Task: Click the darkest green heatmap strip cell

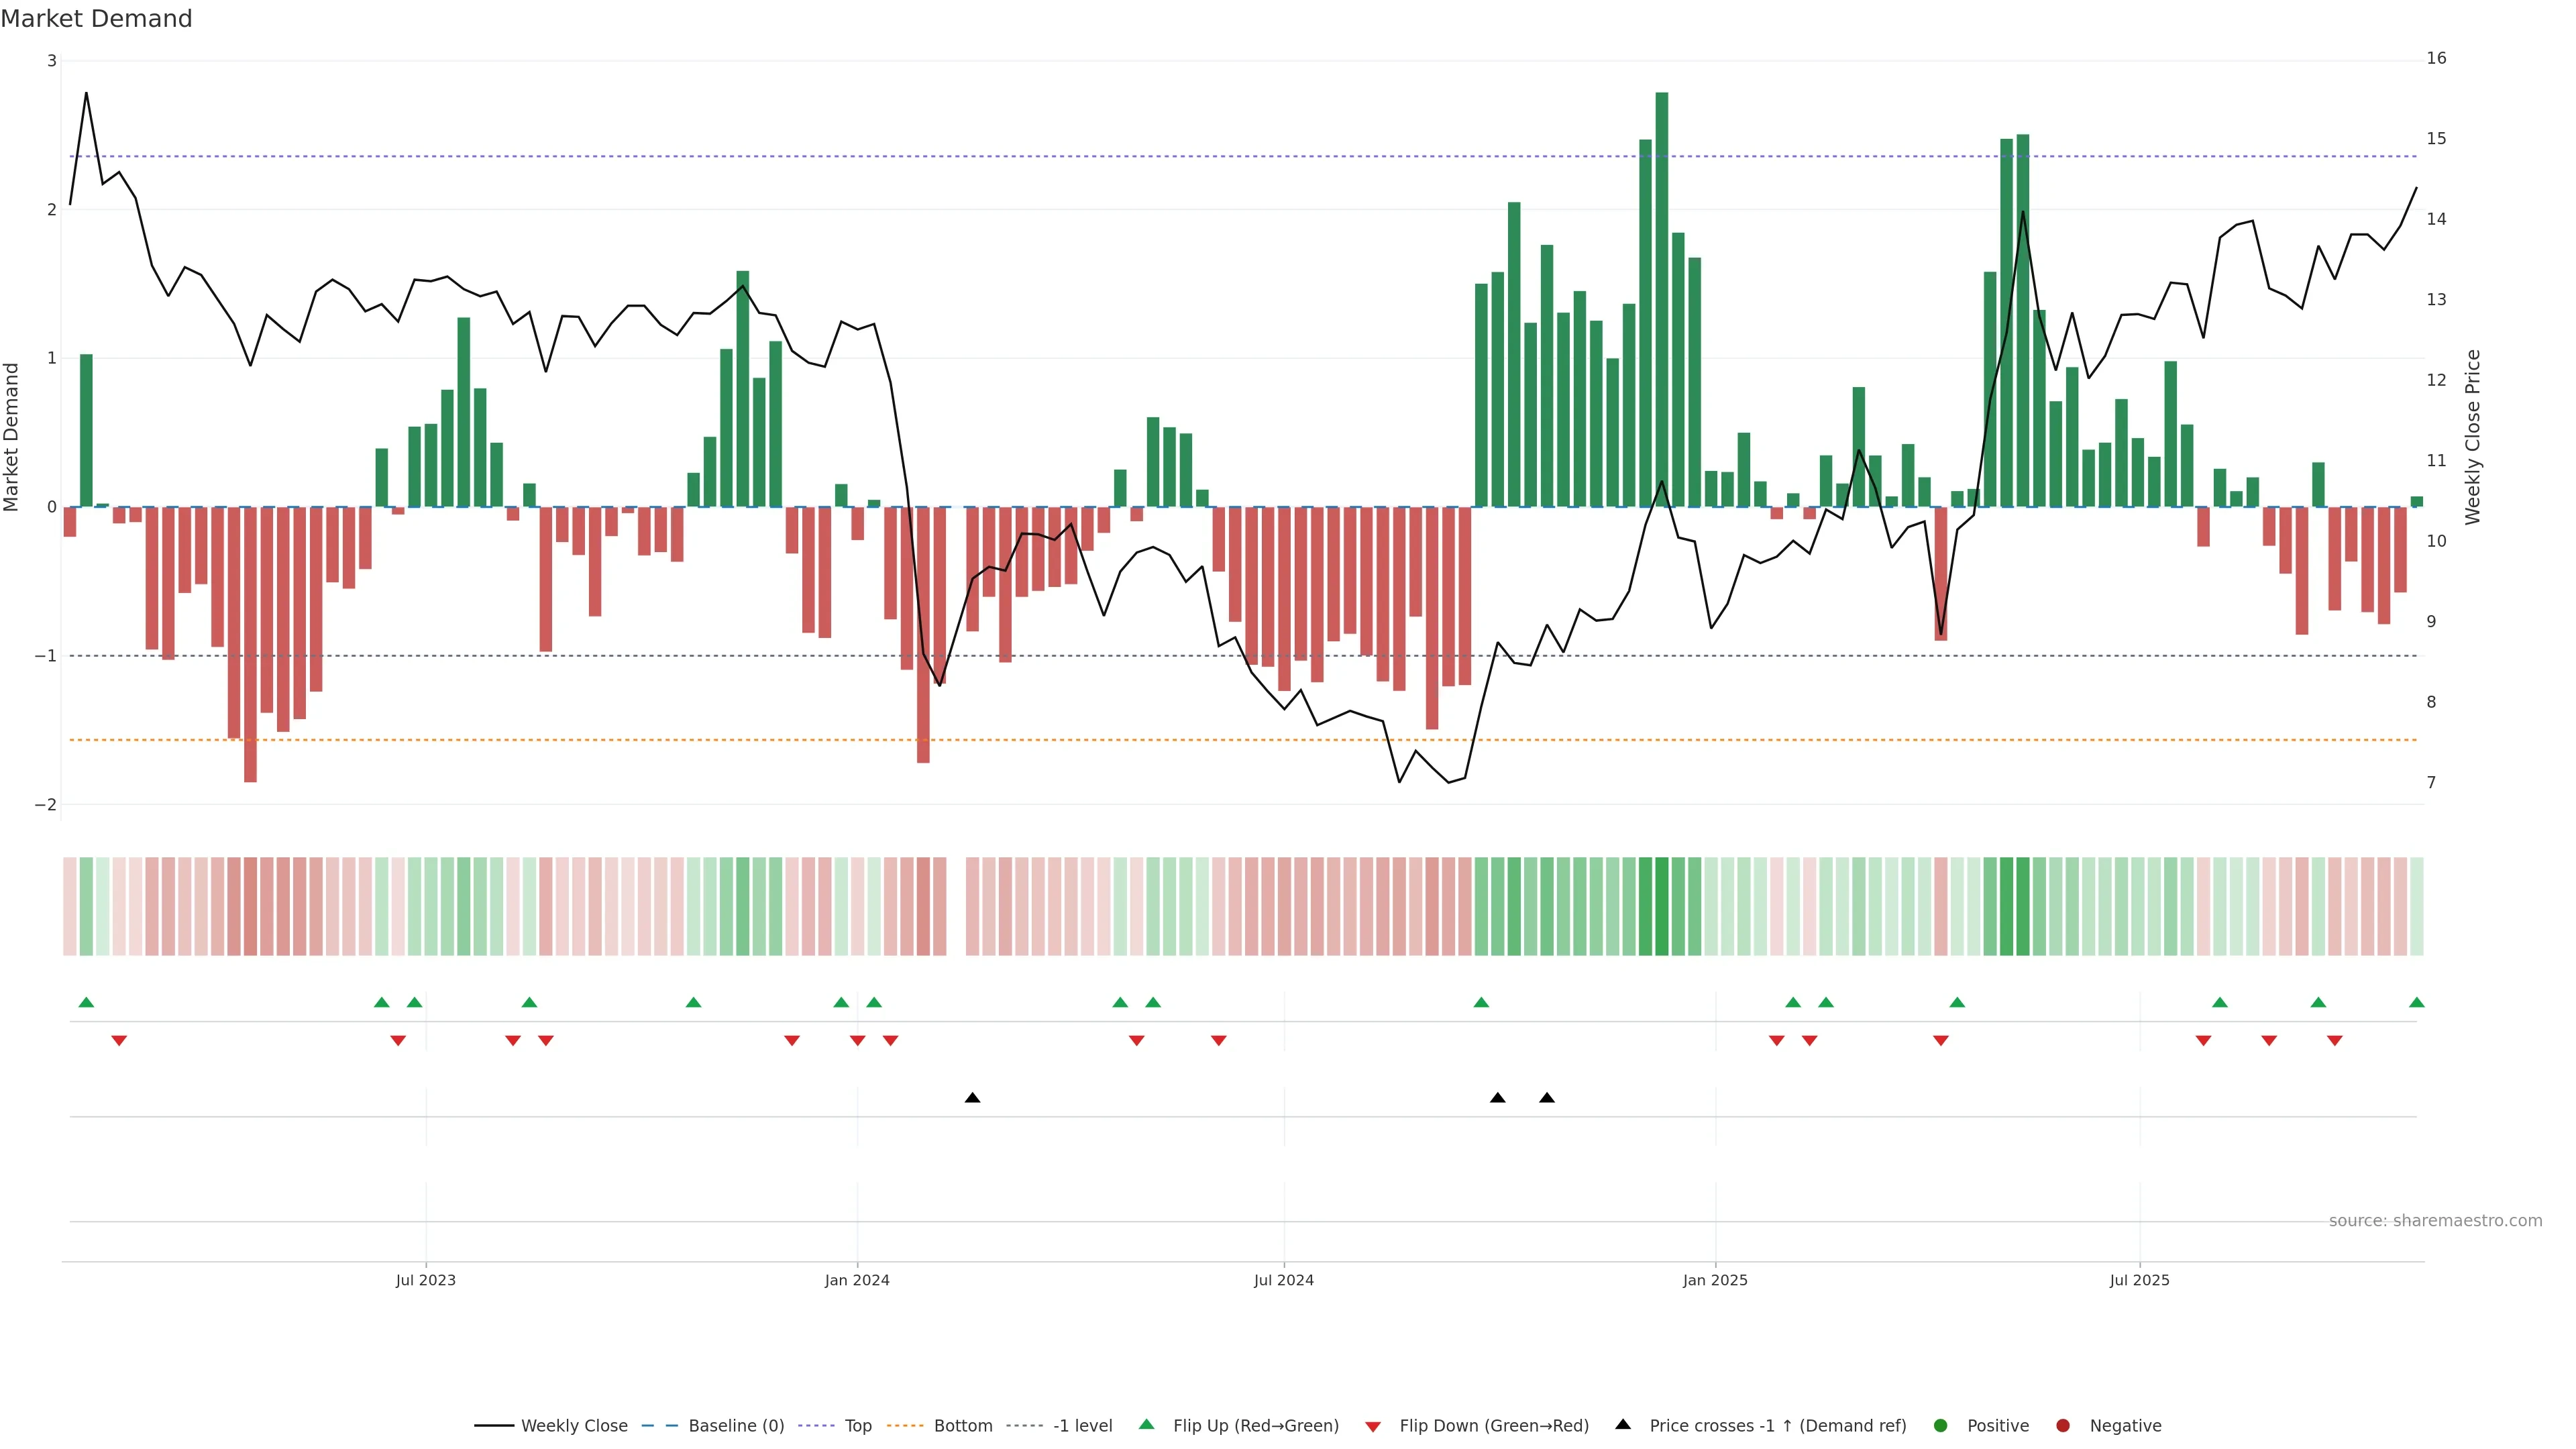Action: 1662,906
